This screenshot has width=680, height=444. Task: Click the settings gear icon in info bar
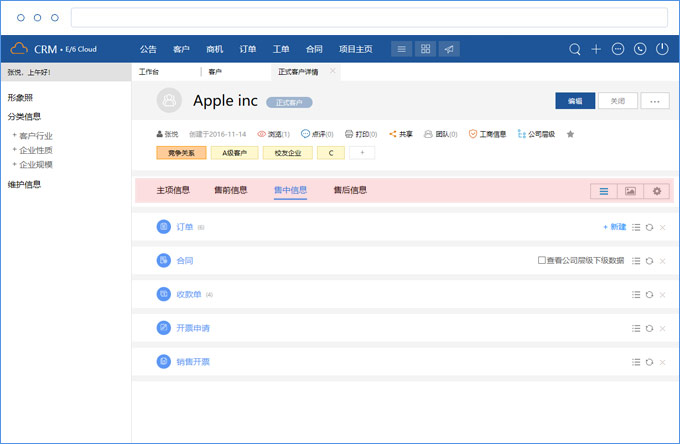pos(657,190)
